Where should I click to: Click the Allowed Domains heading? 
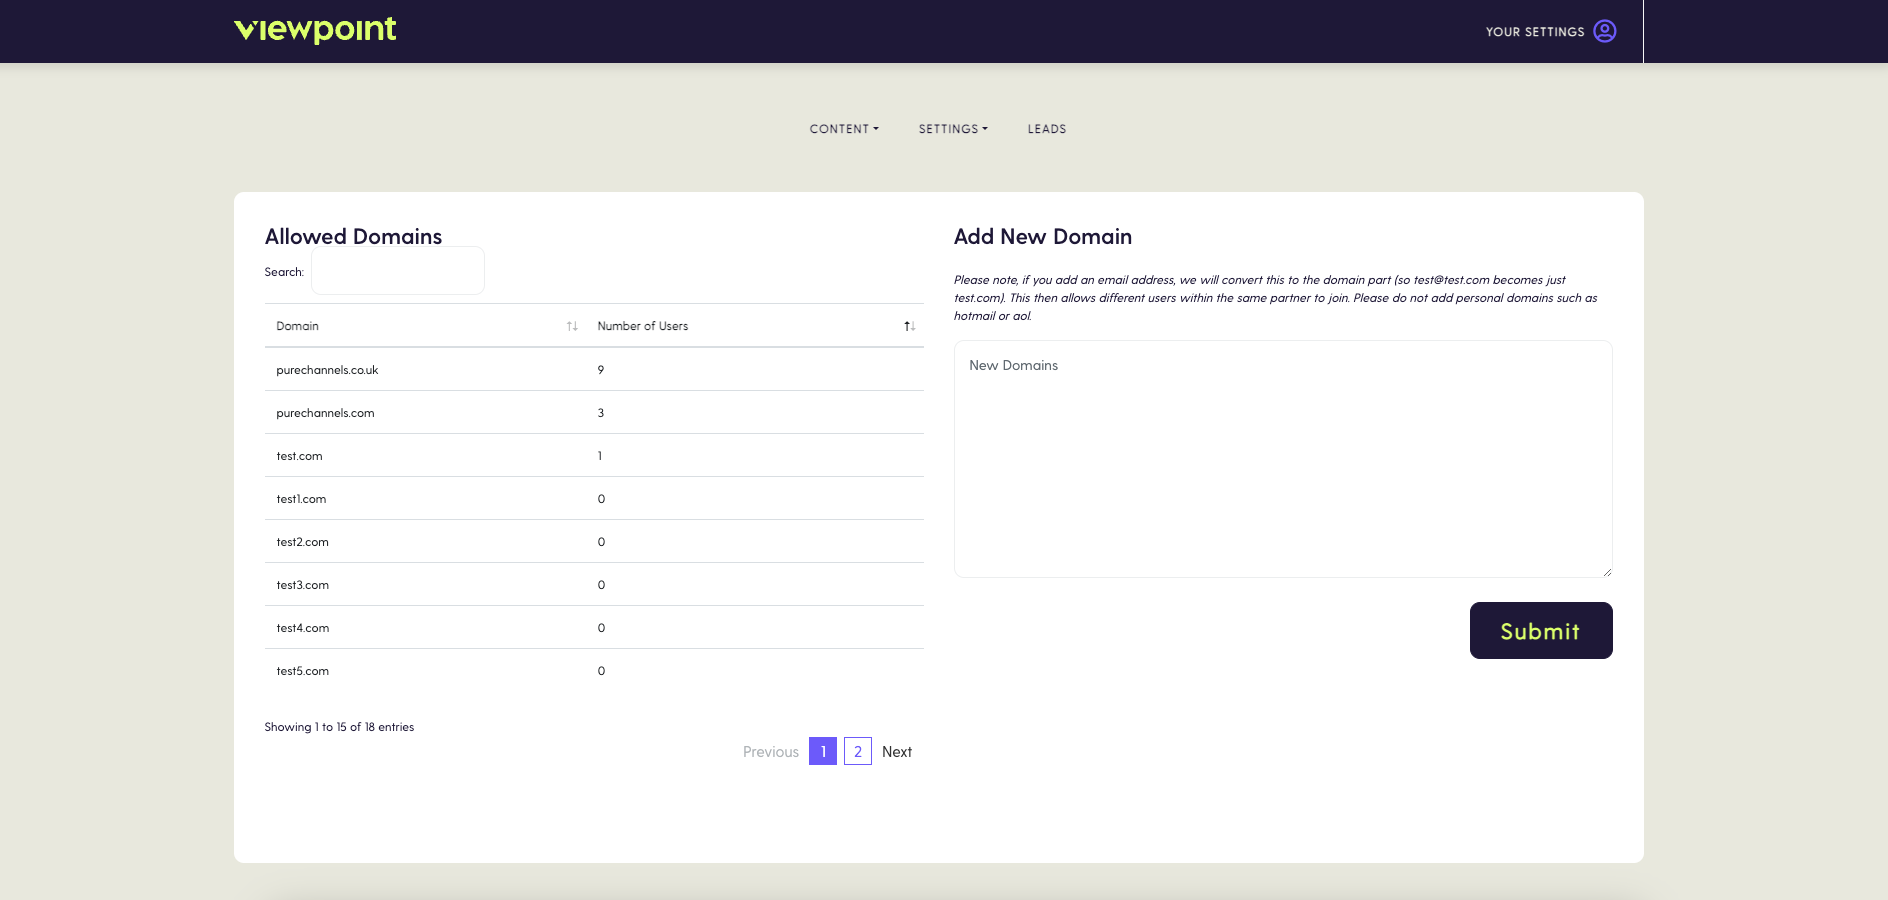click(353, 237)
